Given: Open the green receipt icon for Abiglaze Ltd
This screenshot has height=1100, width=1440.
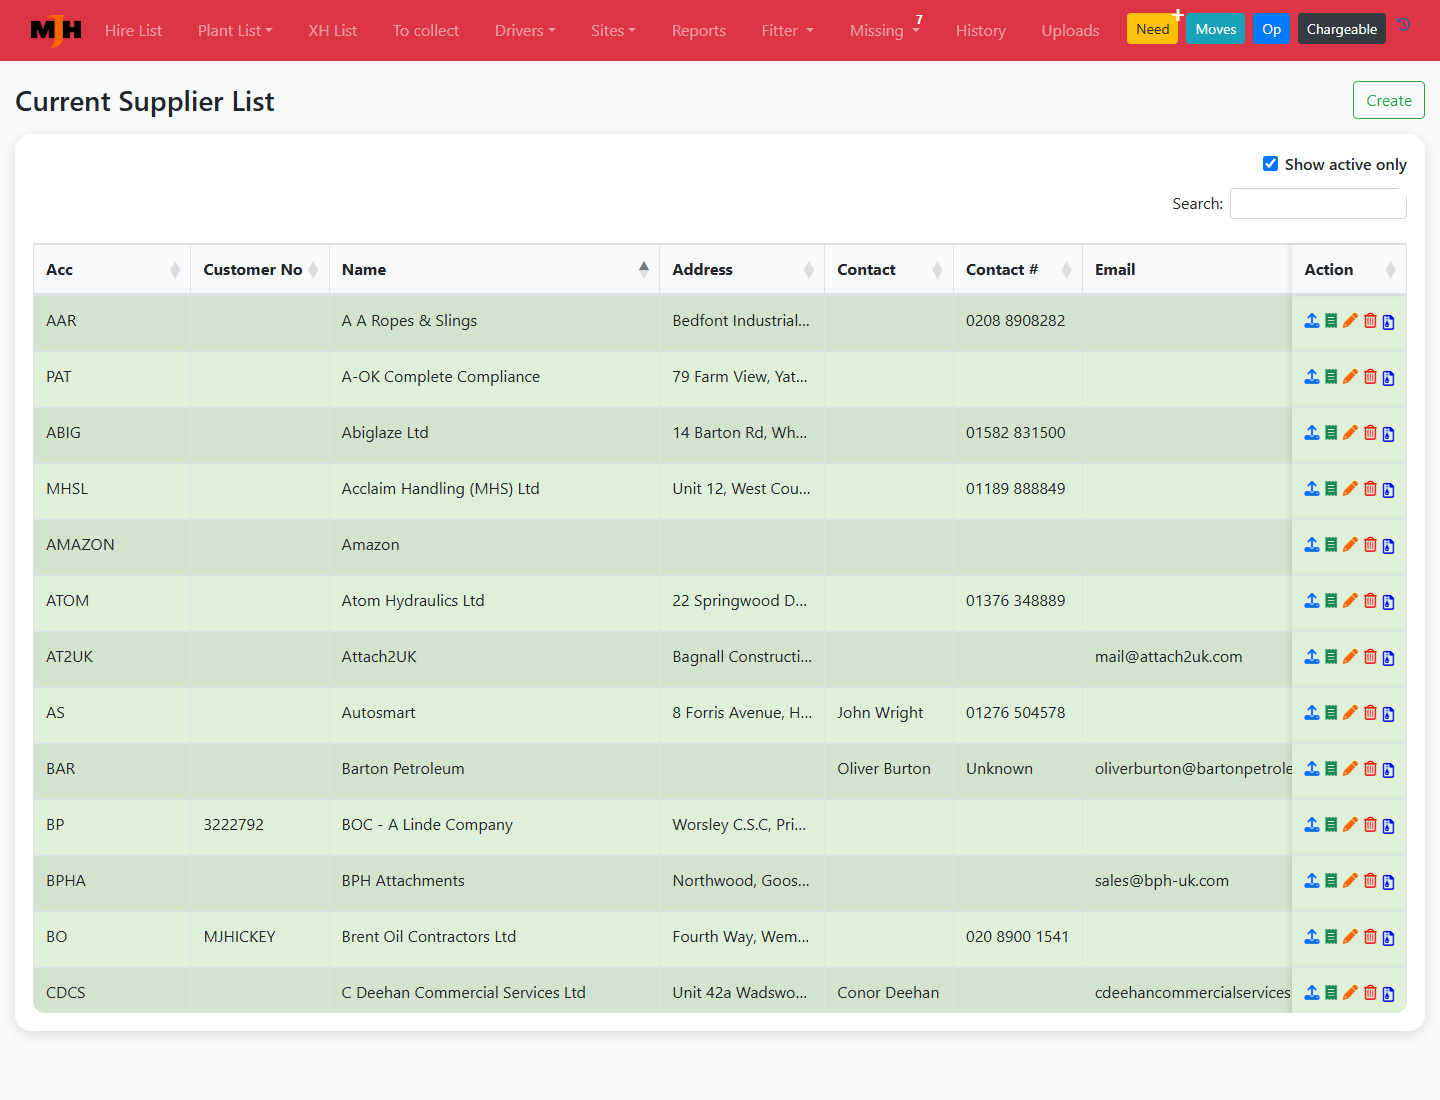Looking at the screenshot, I should [x=1331, y=433].
